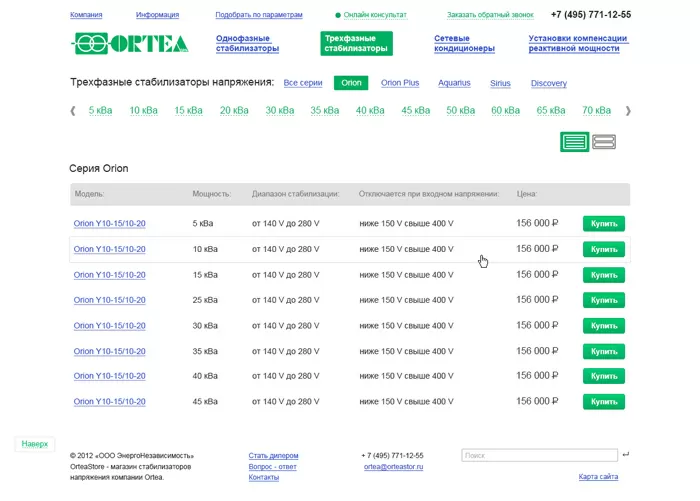Select the Aquarius series tab
The image size is (700, 501).
click(454, 83)
